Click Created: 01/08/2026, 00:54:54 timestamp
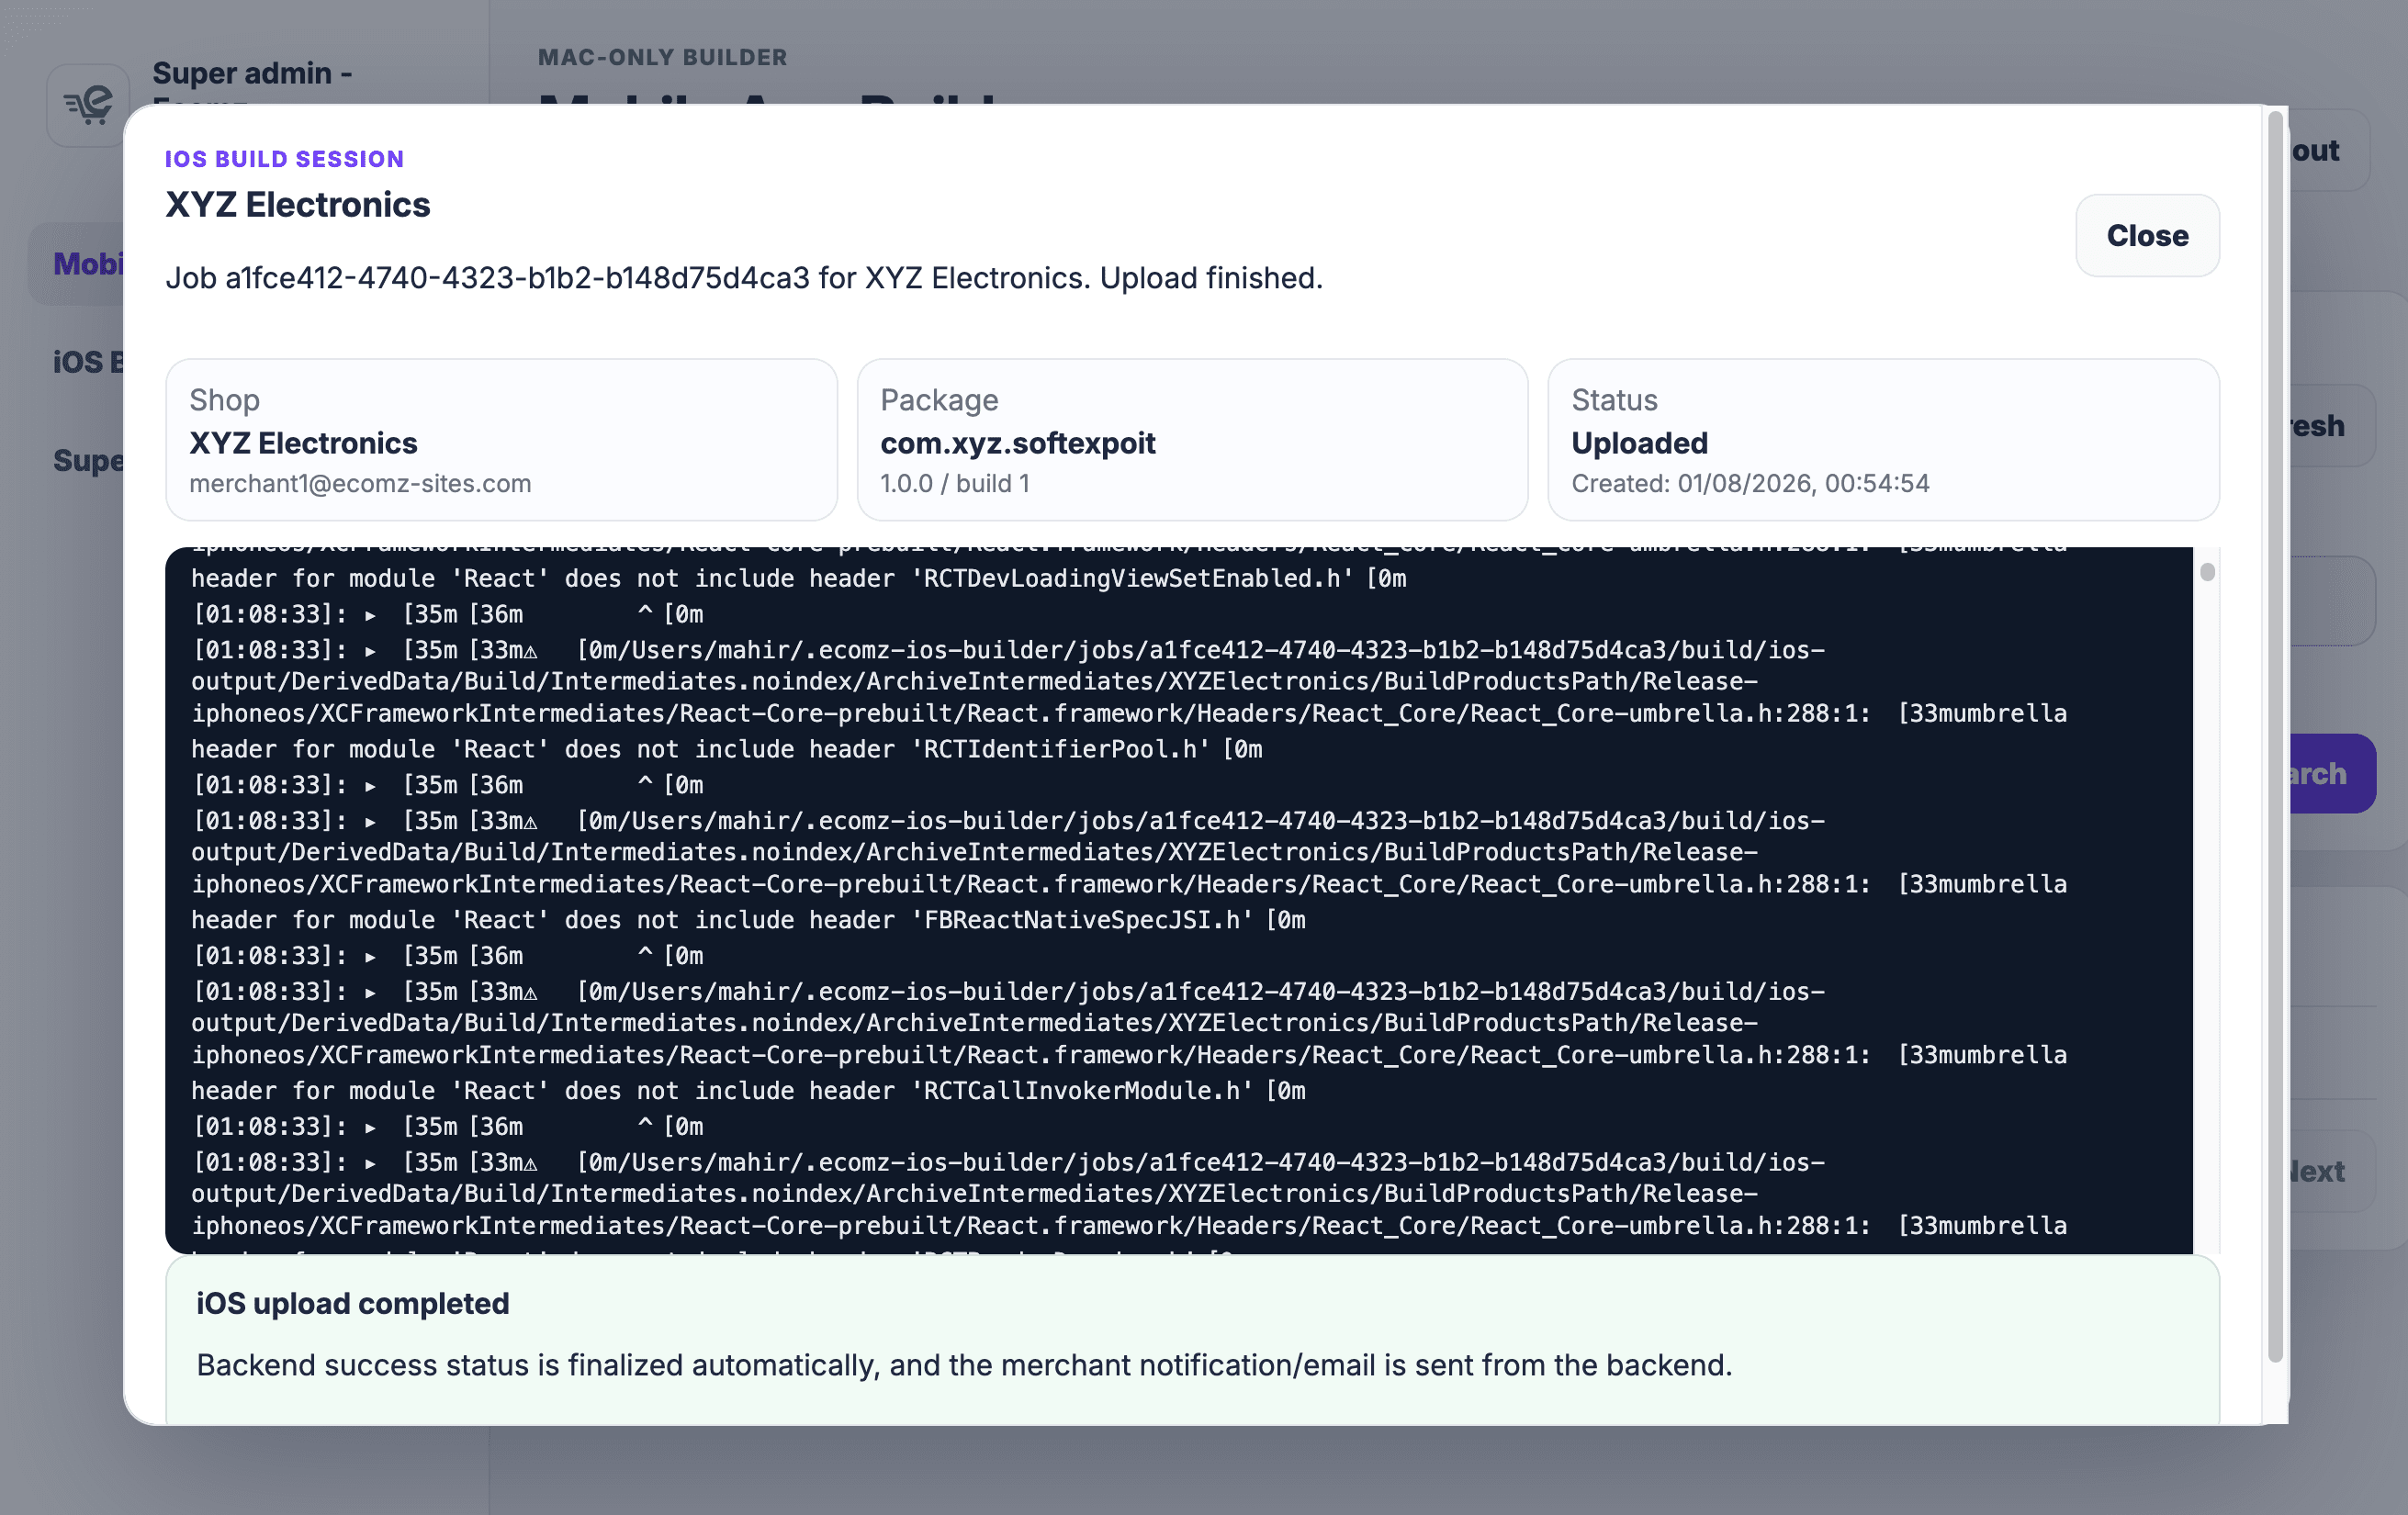Viewport: 2408px width, 1515px height. pos(1750,483)
